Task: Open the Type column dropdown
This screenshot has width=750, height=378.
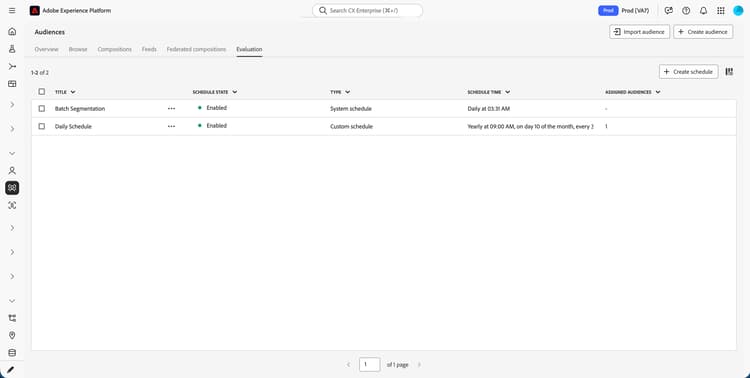Action: pyautogui.click(x=347, y=92)
